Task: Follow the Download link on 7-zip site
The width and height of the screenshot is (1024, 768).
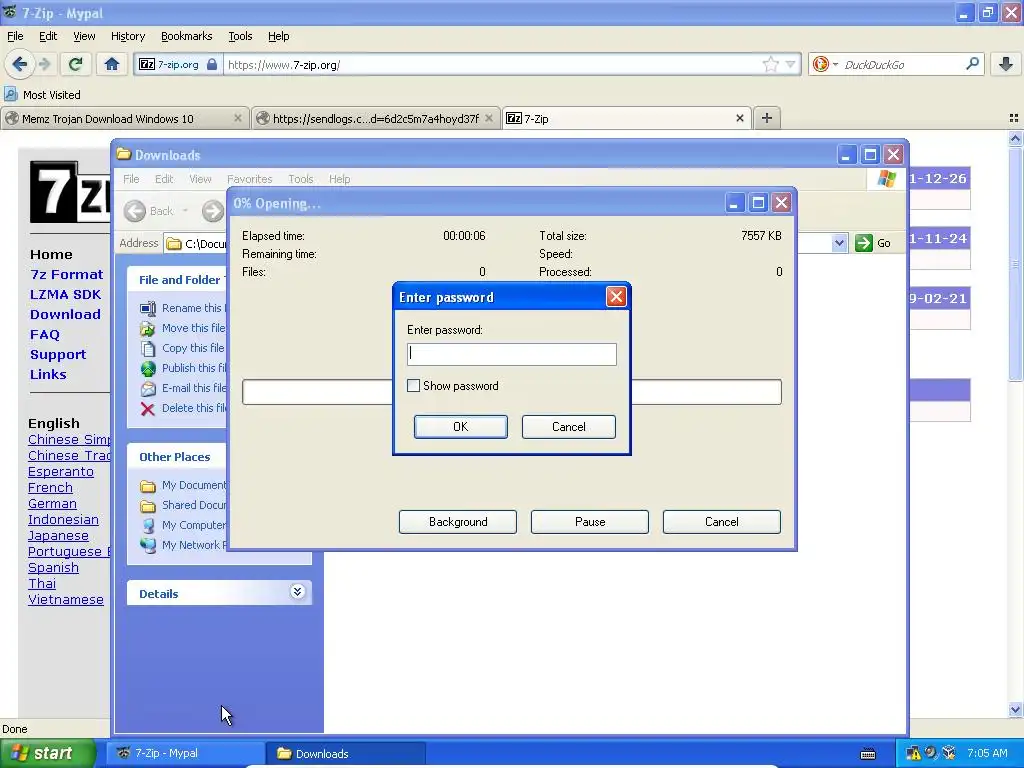Action: [65, 314]
